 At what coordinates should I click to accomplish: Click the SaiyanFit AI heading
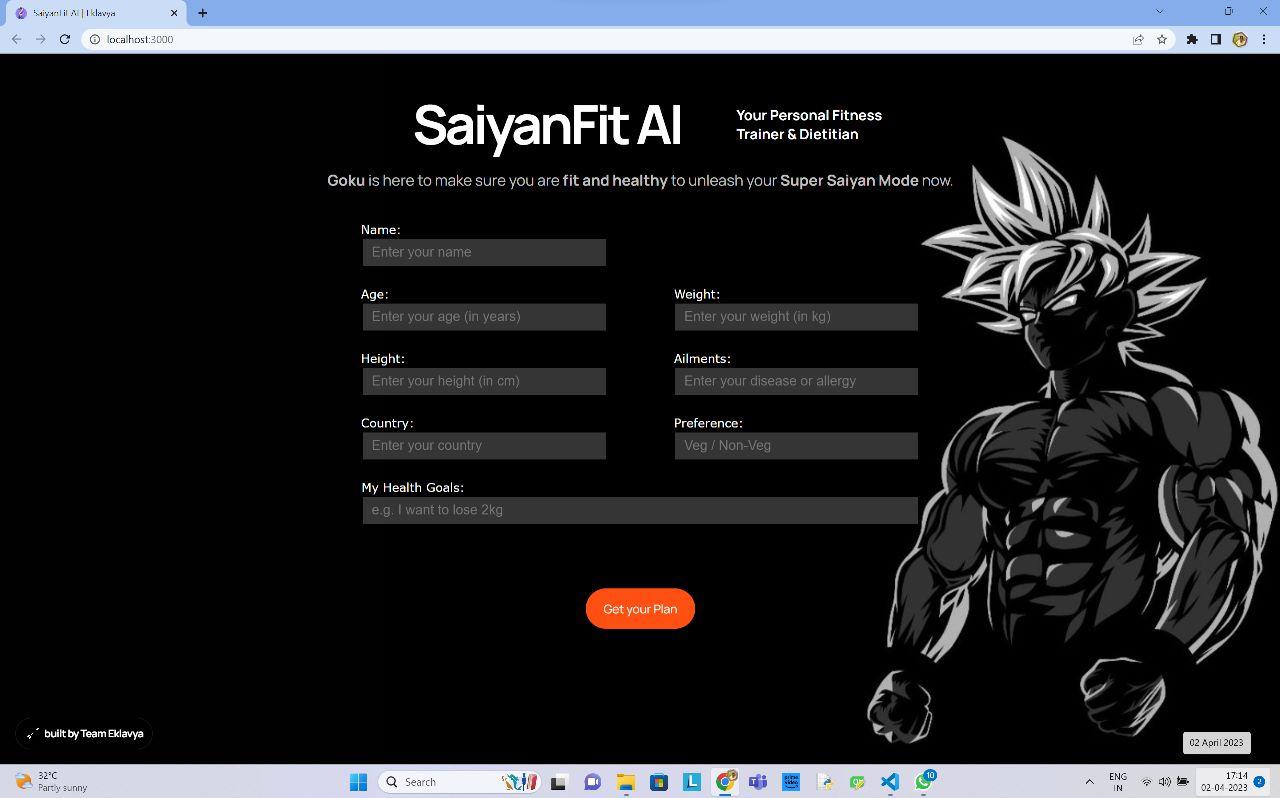(x=547, y=126)
